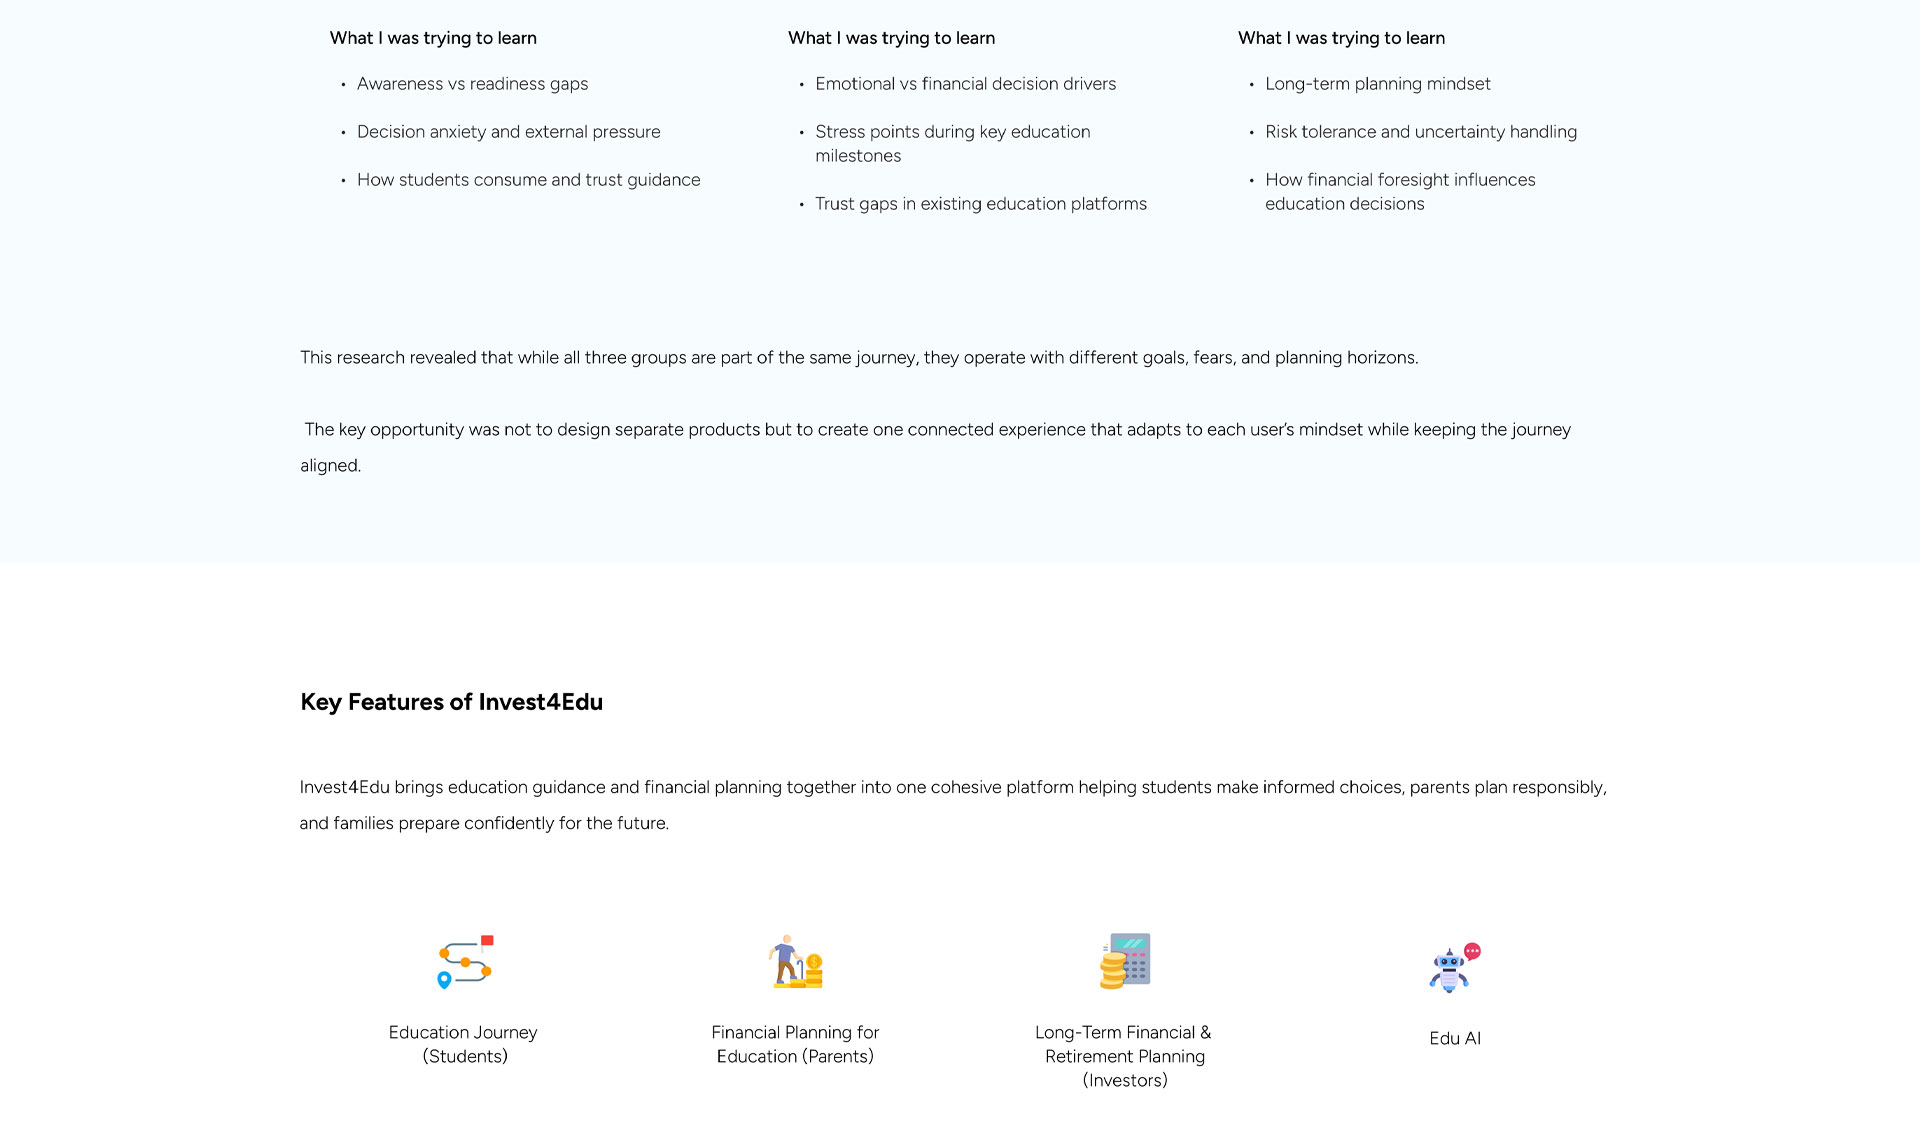
Task: Click How financial foresight influences education decisions
Action: (x=1399, y=192)
